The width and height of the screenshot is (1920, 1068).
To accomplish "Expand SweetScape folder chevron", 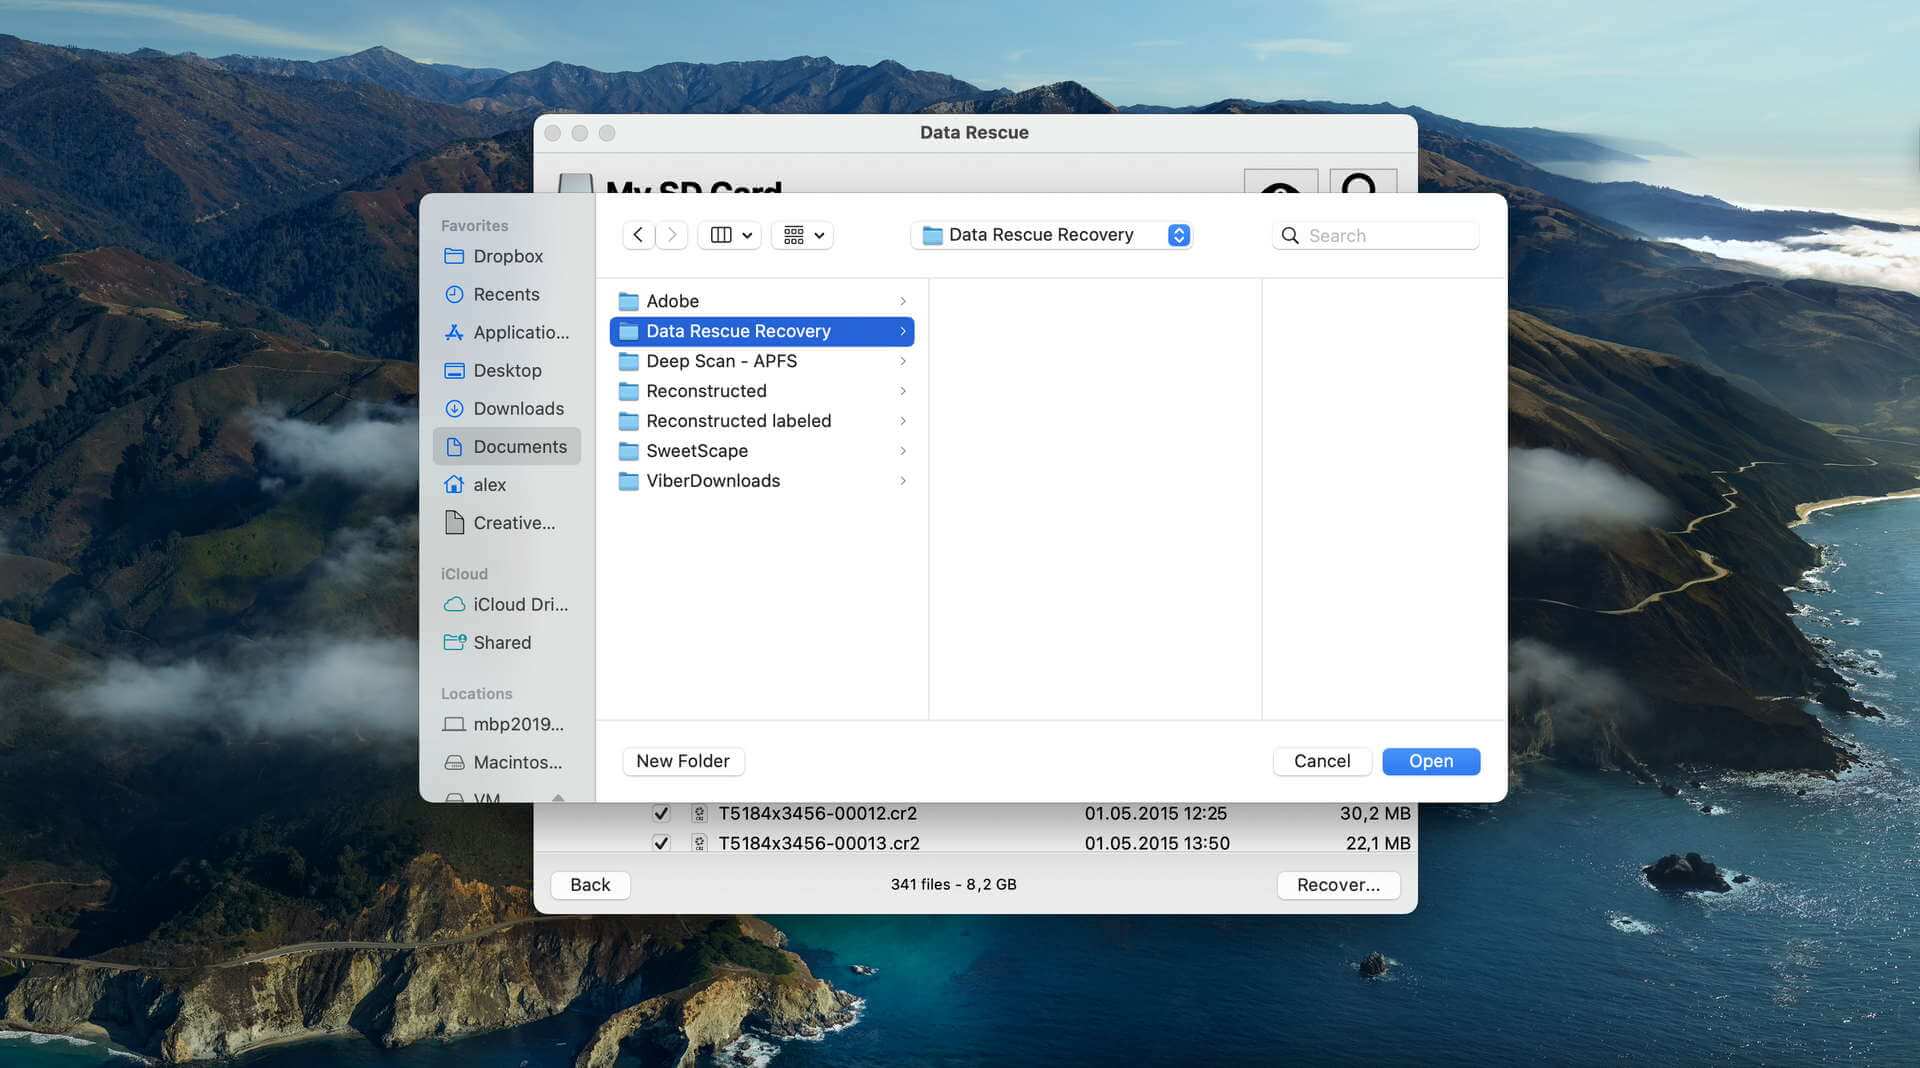I will 903,451.
